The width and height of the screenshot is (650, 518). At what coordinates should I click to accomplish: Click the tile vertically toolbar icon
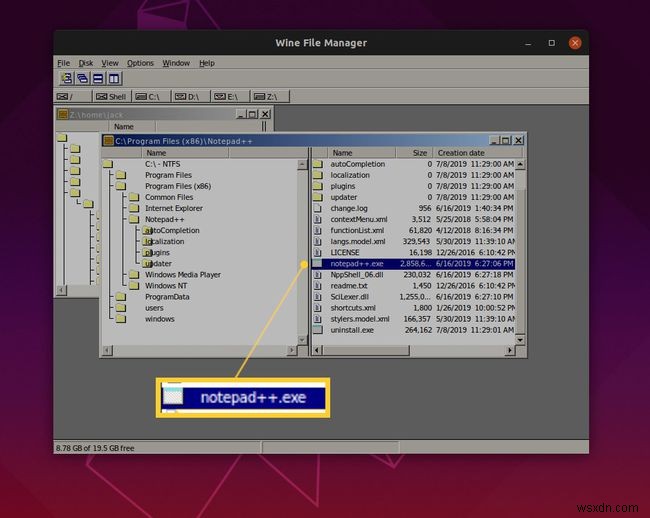(x=114, y=78)
